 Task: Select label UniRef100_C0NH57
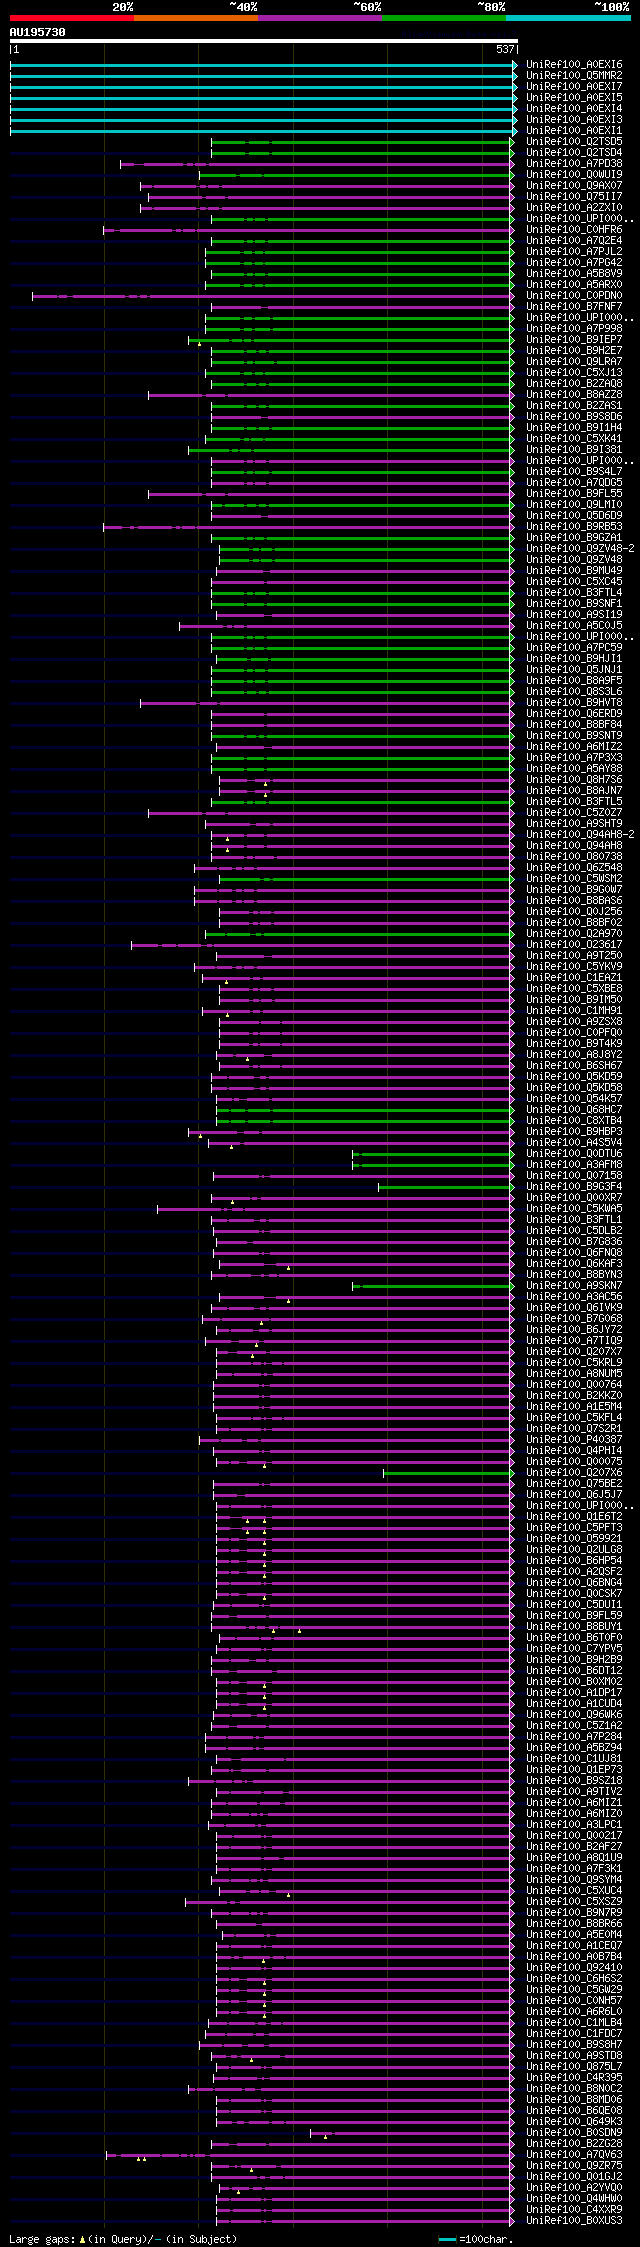point(574,2001)
